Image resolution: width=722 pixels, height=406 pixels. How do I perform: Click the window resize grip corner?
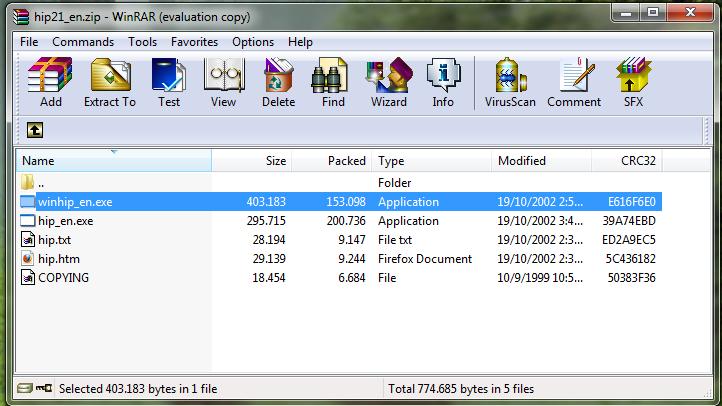click(708, 393)
